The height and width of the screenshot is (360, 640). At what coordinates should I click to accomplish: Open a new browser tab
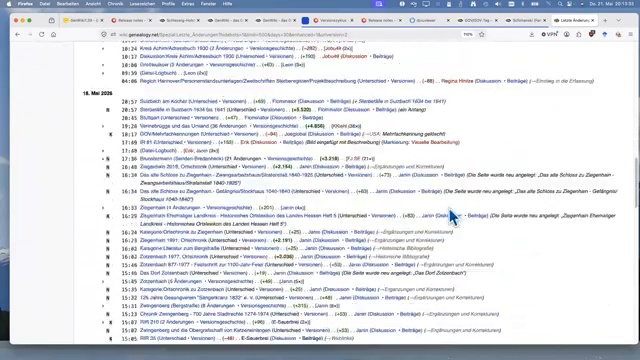[x=605, y=20]
